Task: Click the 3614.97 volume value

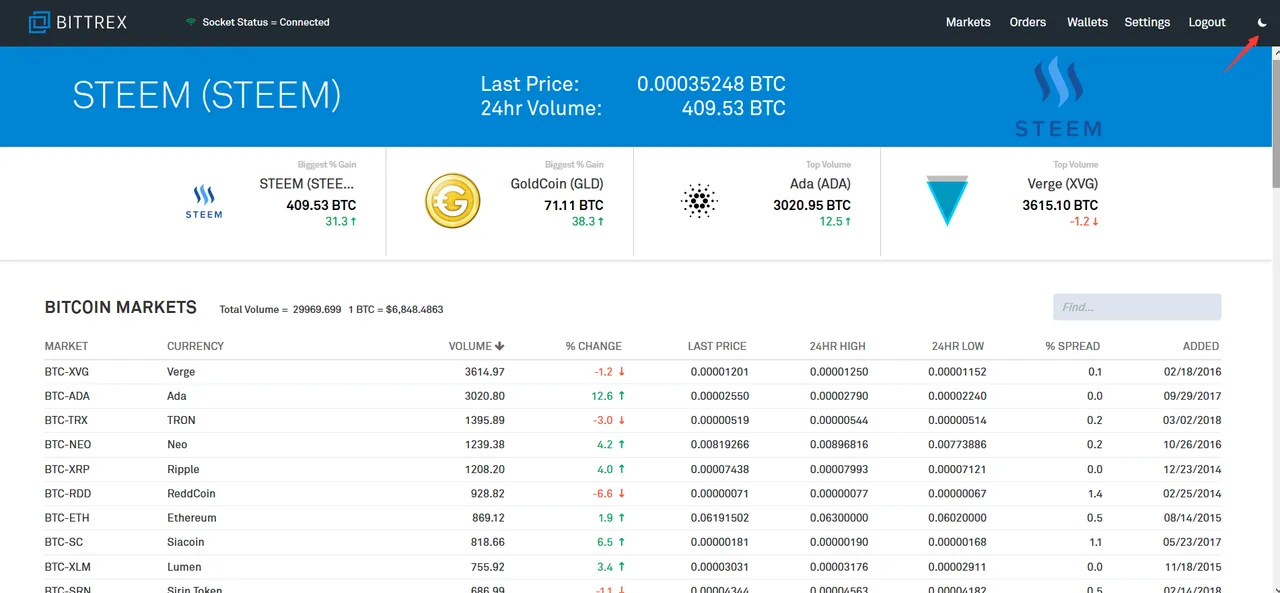Action: pos(485,372)
